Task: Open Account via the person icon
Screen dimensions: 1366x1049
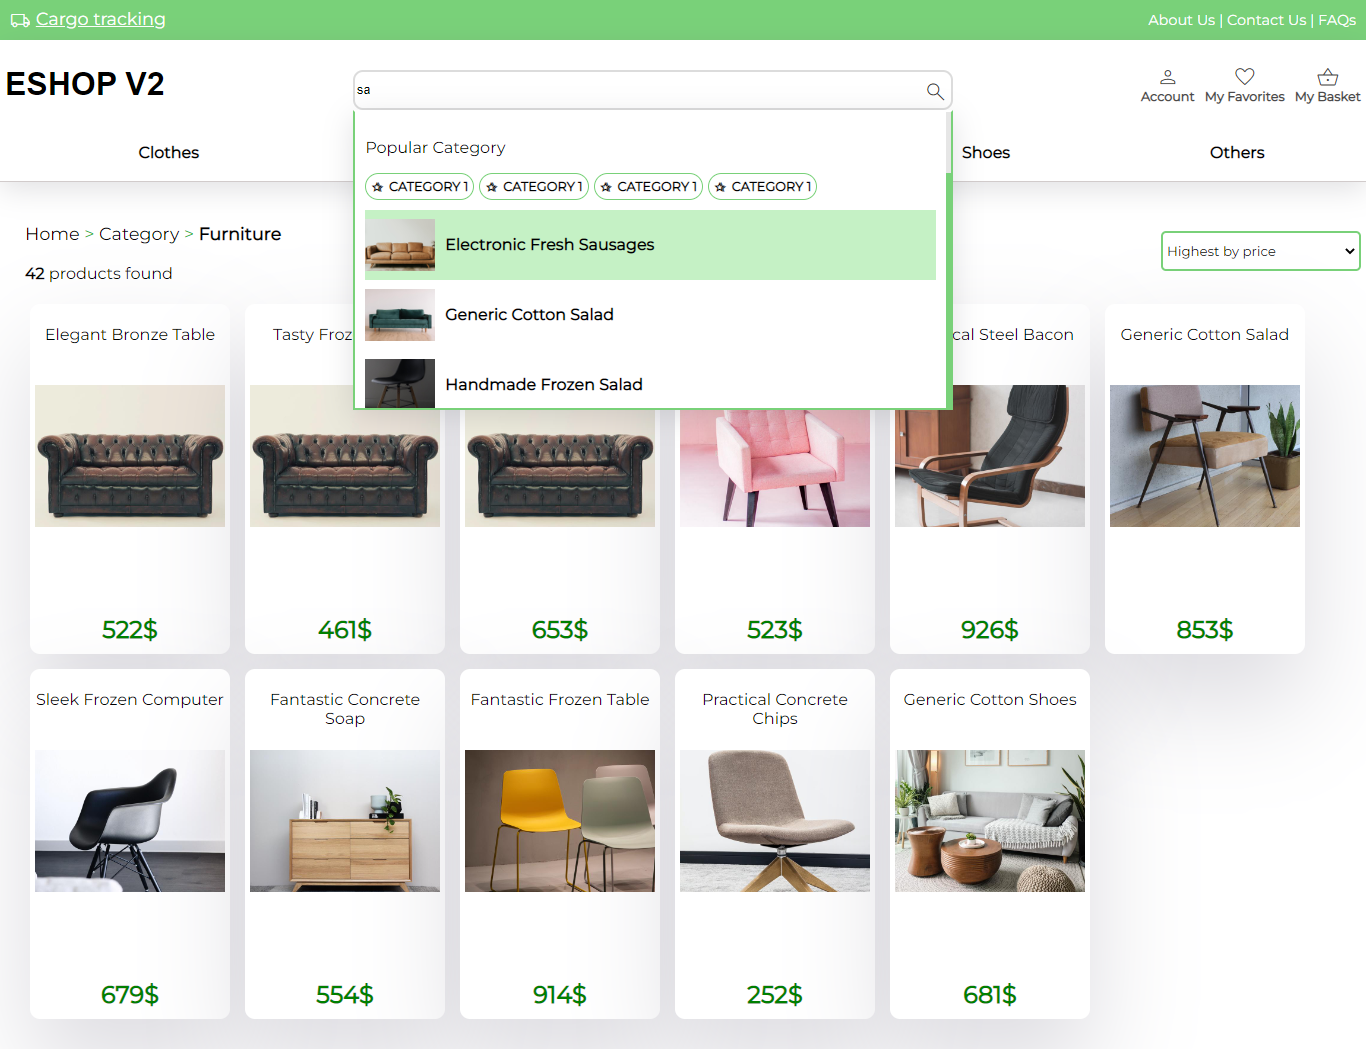Action: (1167, 78)
